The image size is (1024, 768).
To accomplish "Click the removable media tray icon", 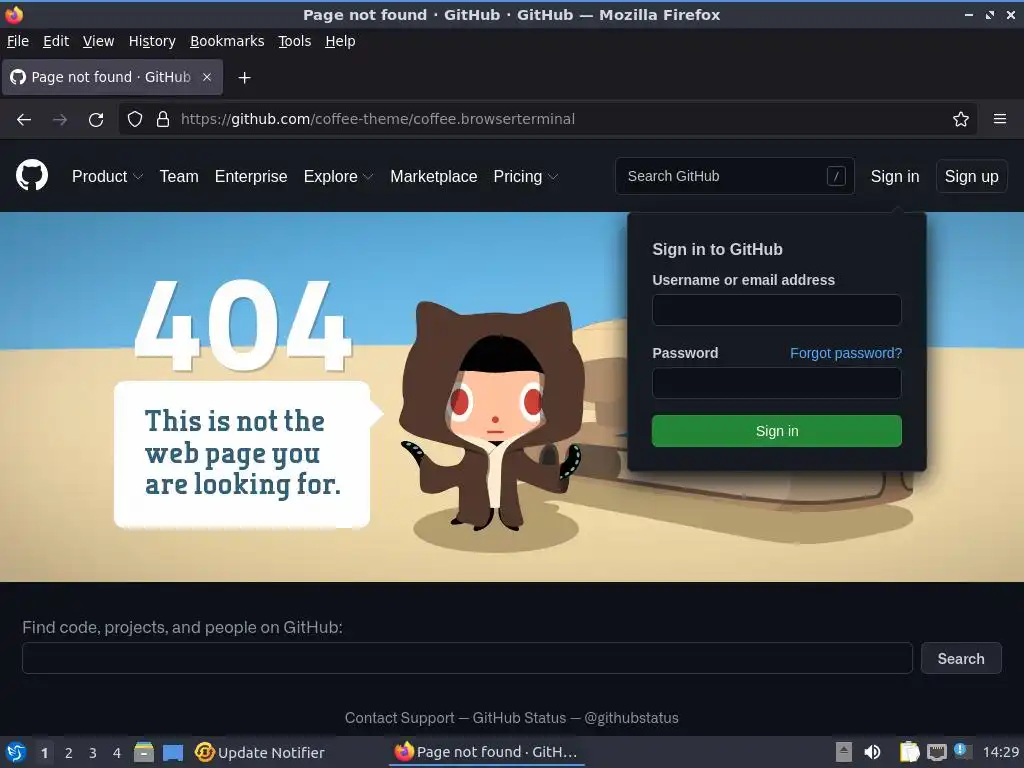I will pos(844,752).
